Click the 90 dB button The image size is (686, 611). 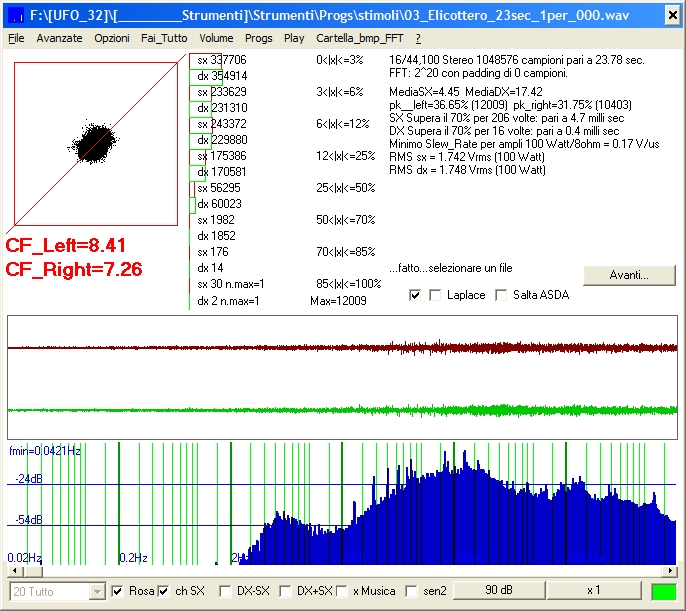coord(499,590)
